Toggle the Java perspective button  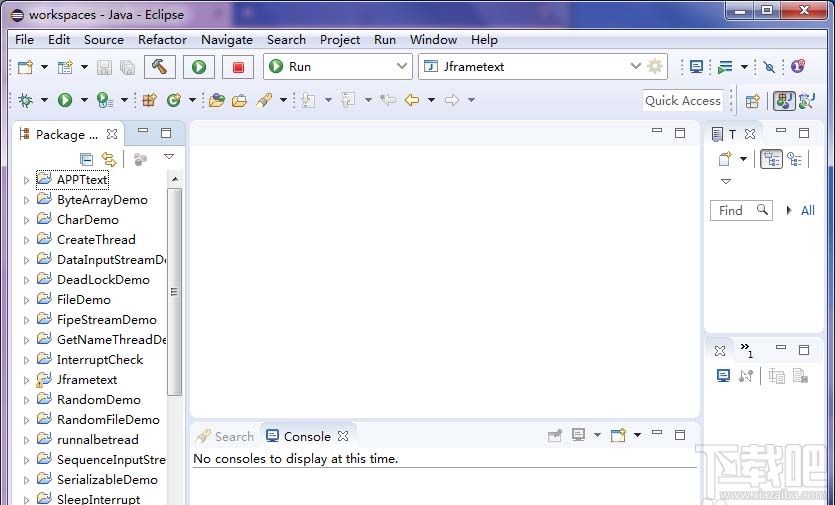(x=784, y=100)
